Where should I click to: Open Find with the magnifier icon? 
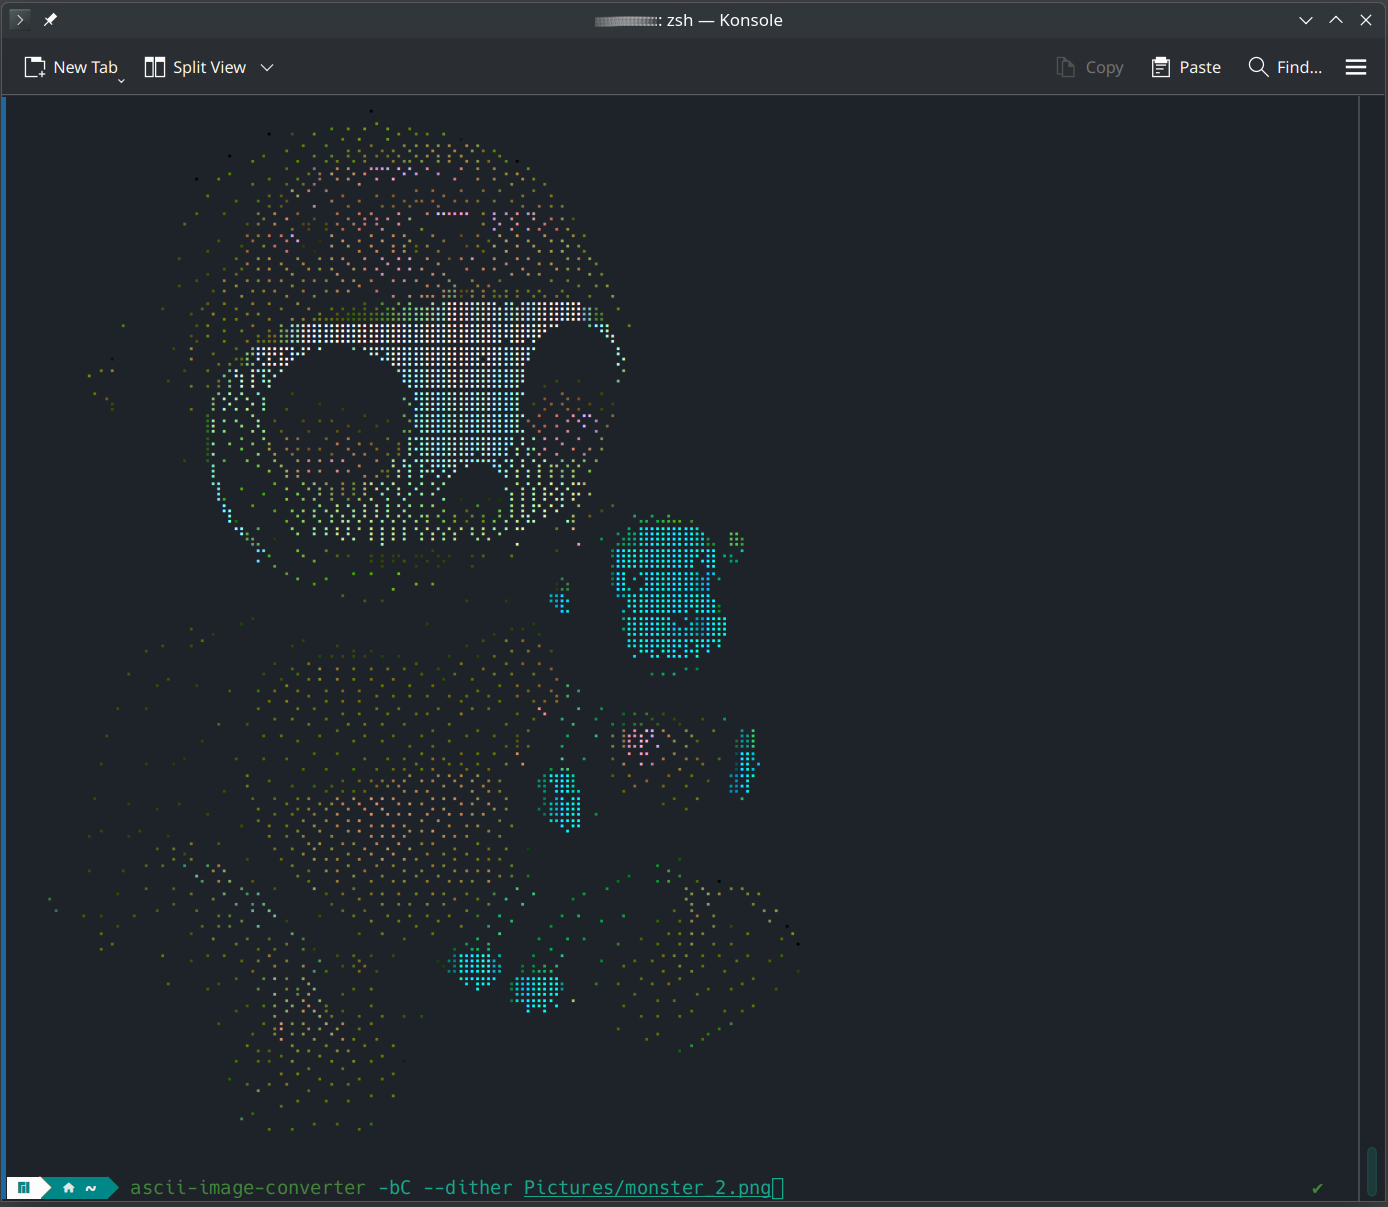click(x=1258, y=67)
